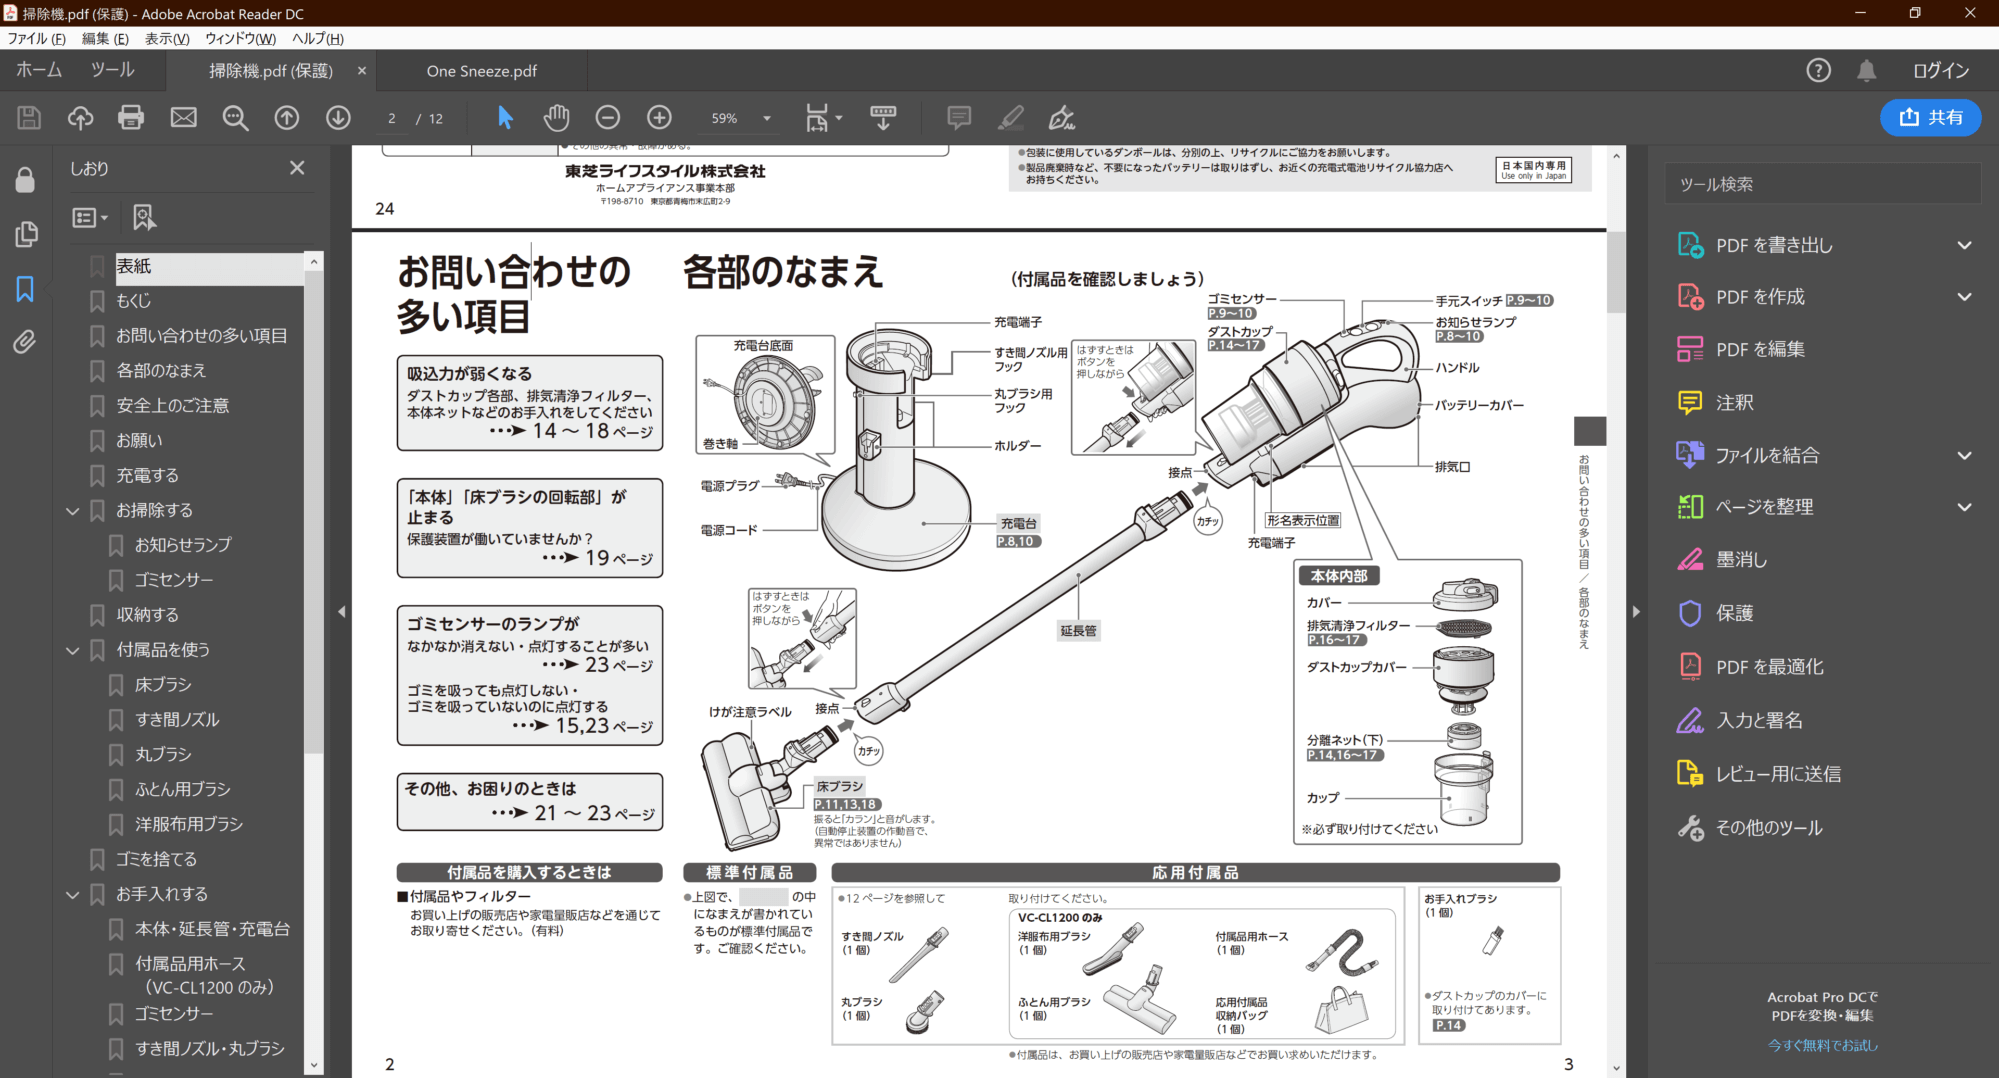Switch to the ホーム tab

(x=39, y=70)
